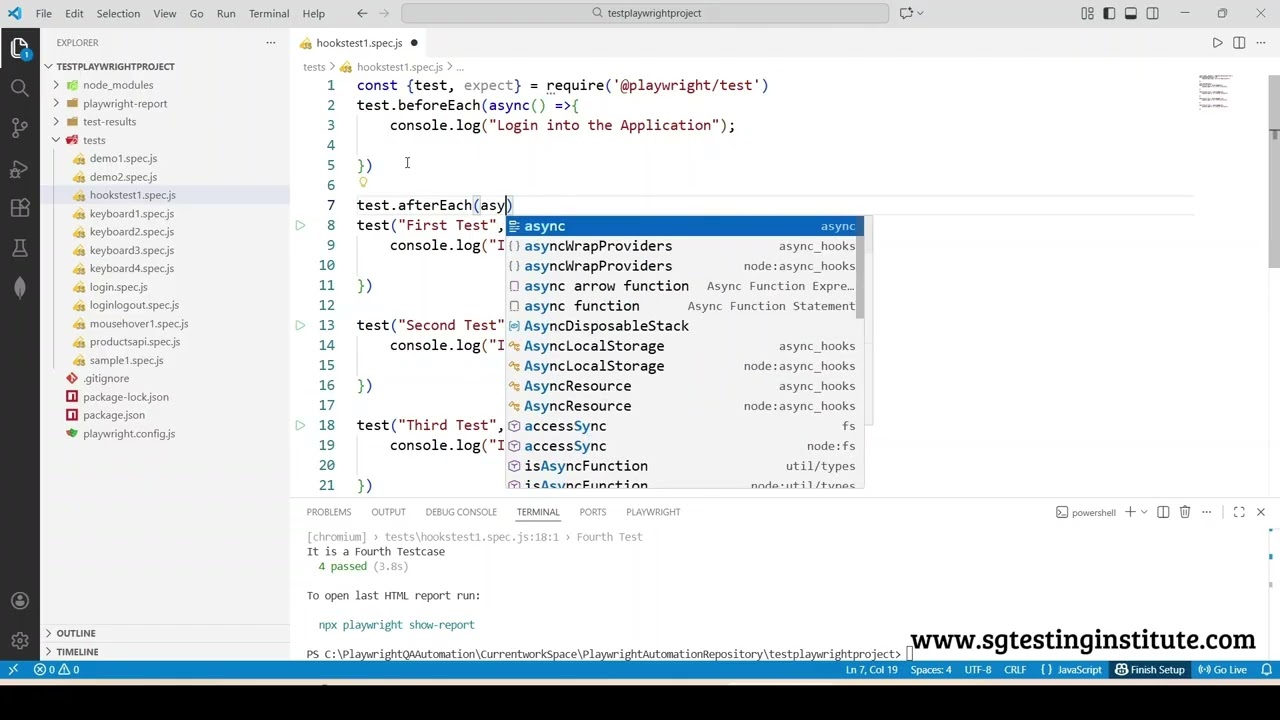Kill terminal with the trash icon

(1185, 512)
